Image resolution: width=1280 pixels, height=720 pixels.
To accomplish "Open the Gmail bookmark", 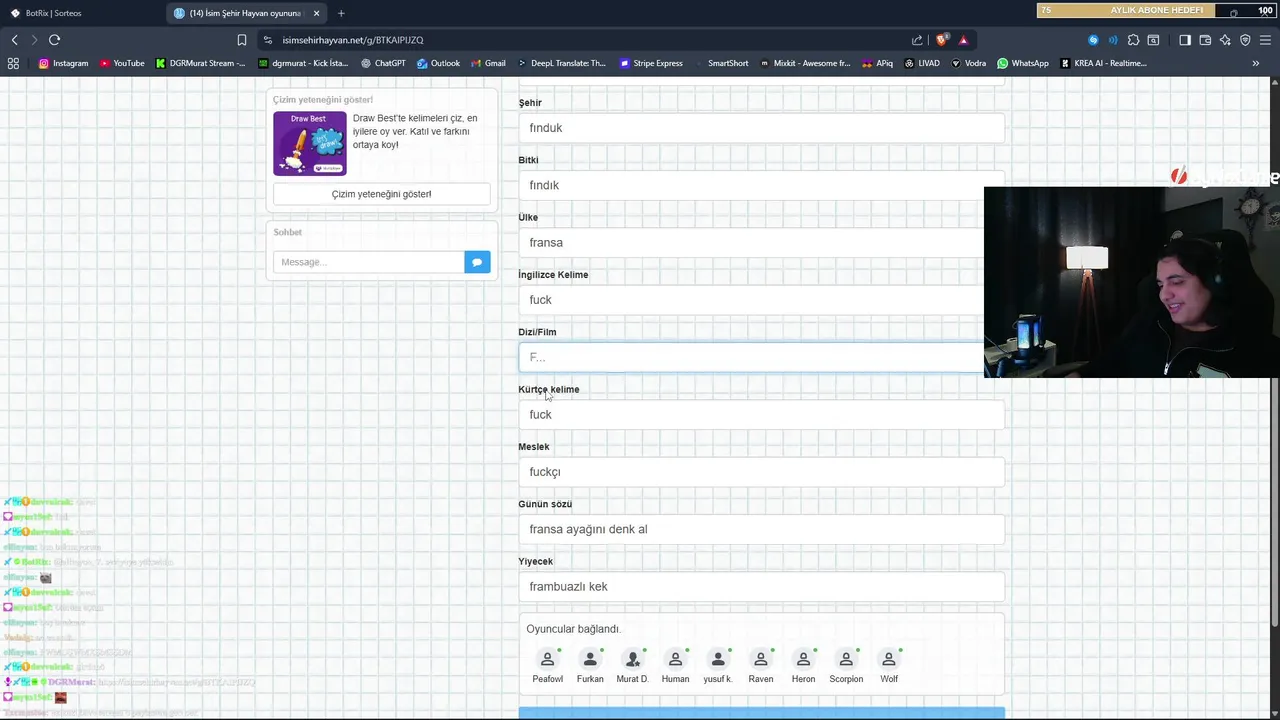I will click(488, 63).
